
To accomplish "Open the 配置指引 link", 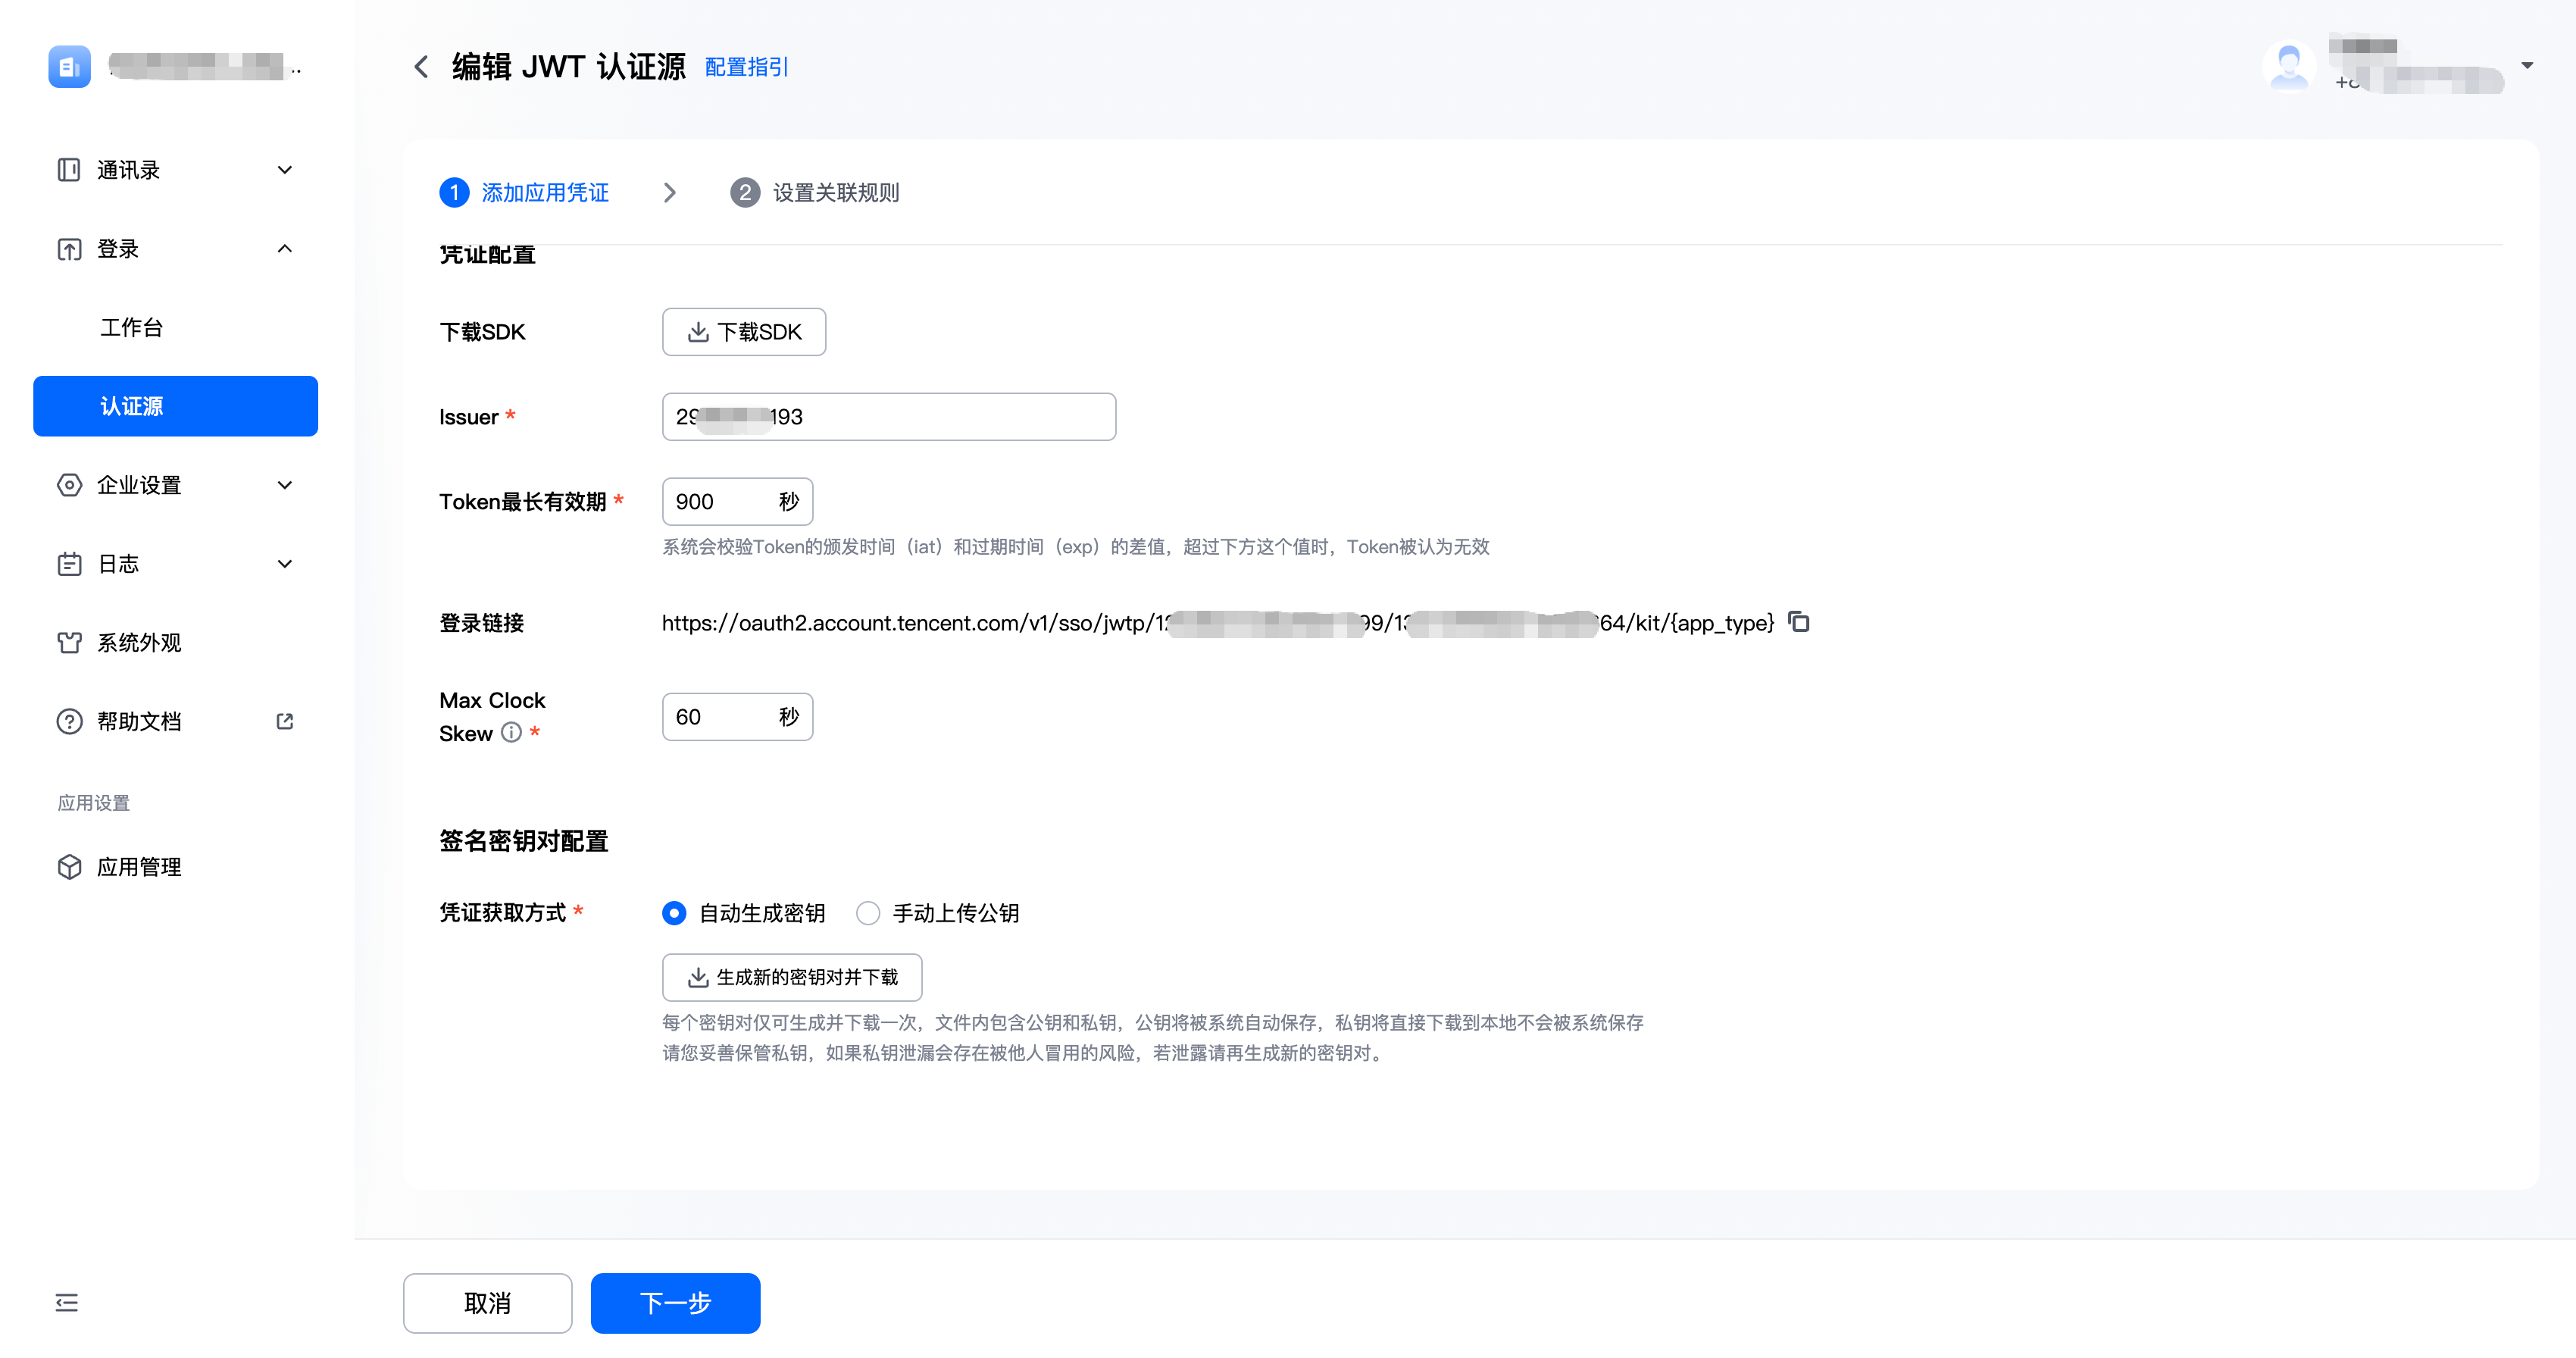I will (746, 67).
